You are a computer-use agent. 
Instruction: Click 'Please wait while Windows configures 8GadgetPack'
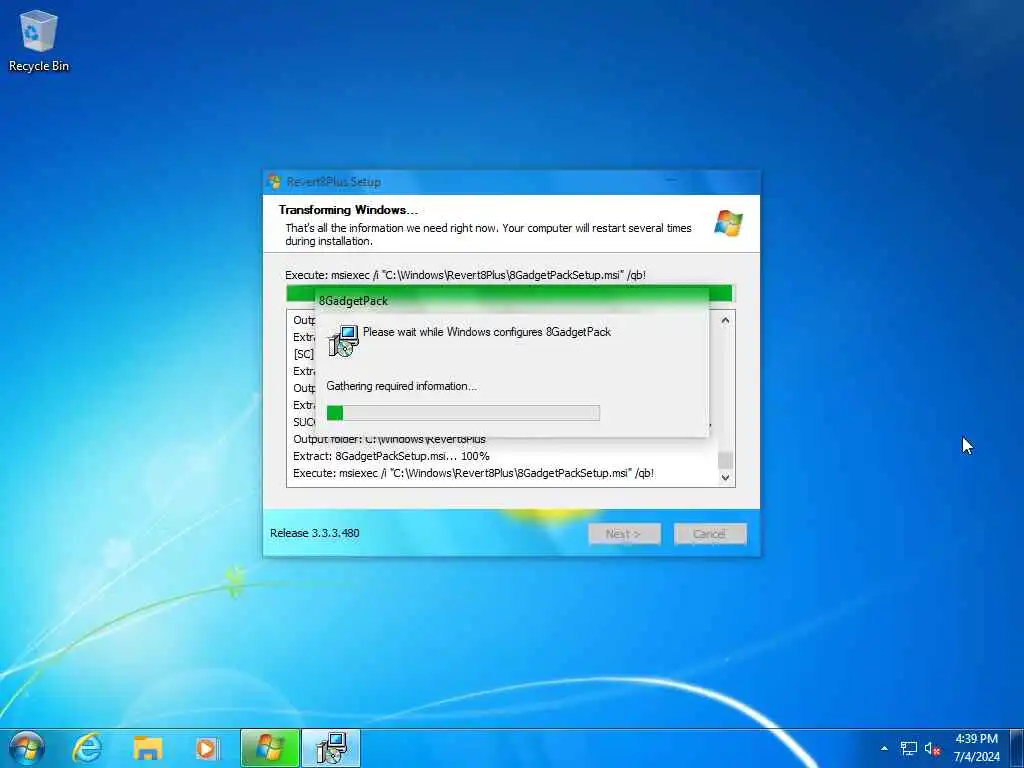[x=487, y=332]
